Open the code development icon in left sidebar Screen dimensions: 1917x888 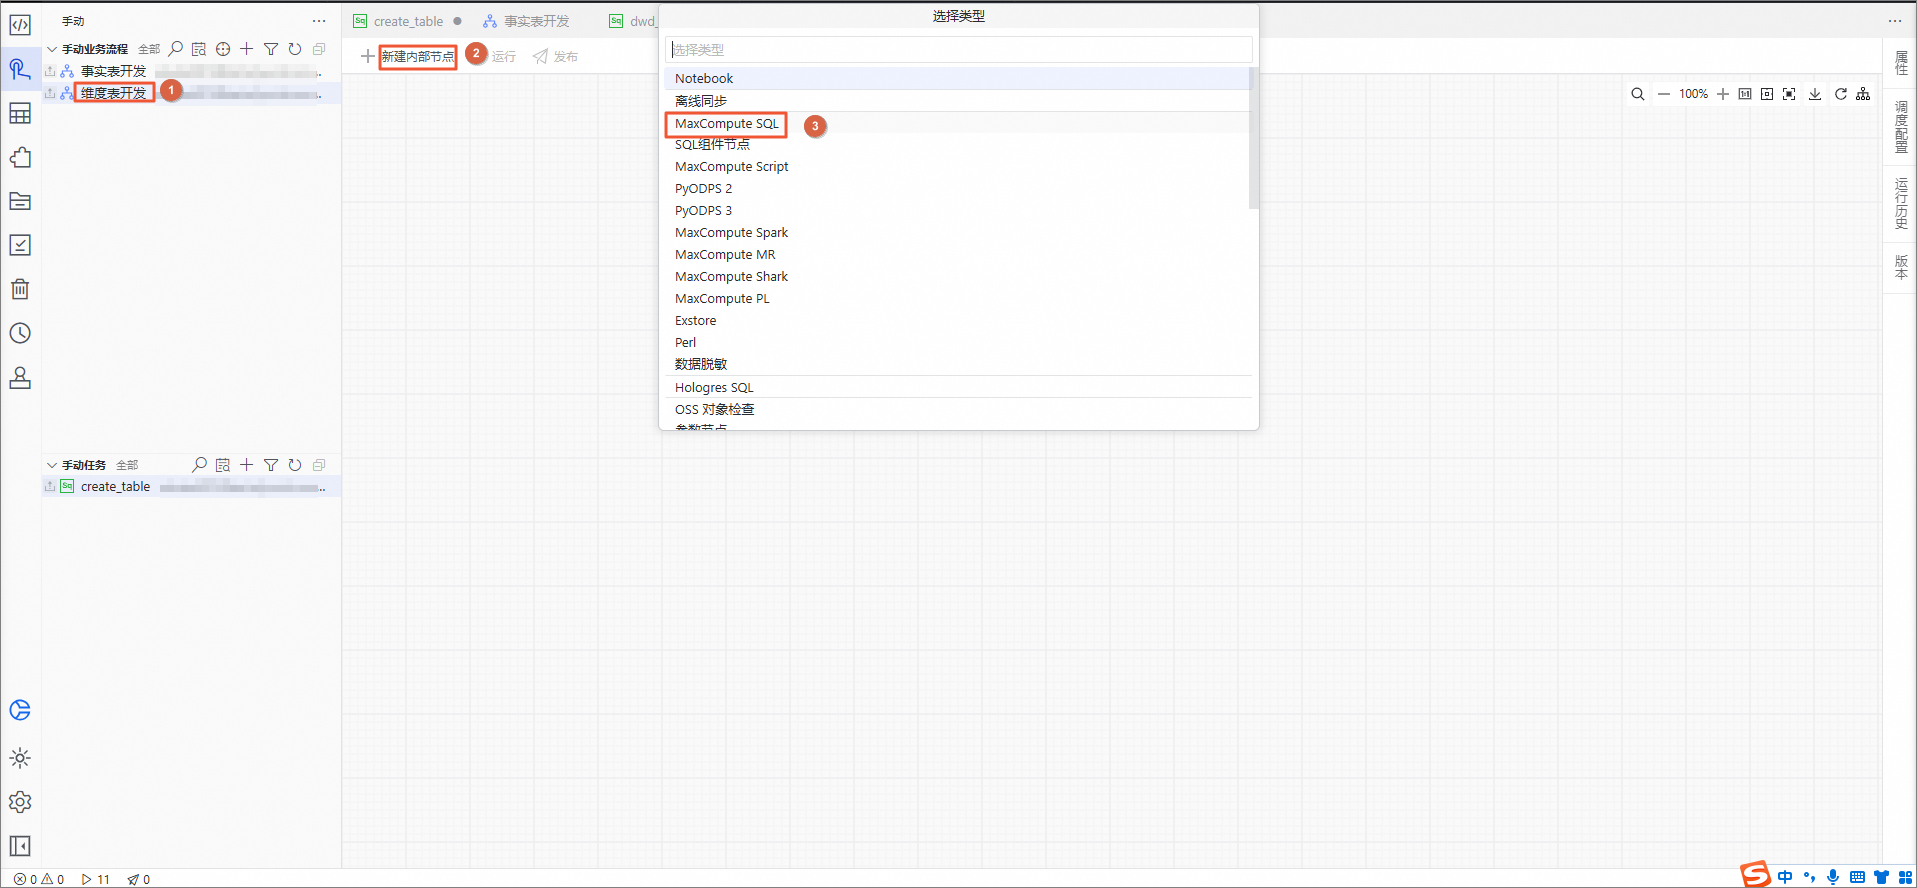[x=20, y=25]
